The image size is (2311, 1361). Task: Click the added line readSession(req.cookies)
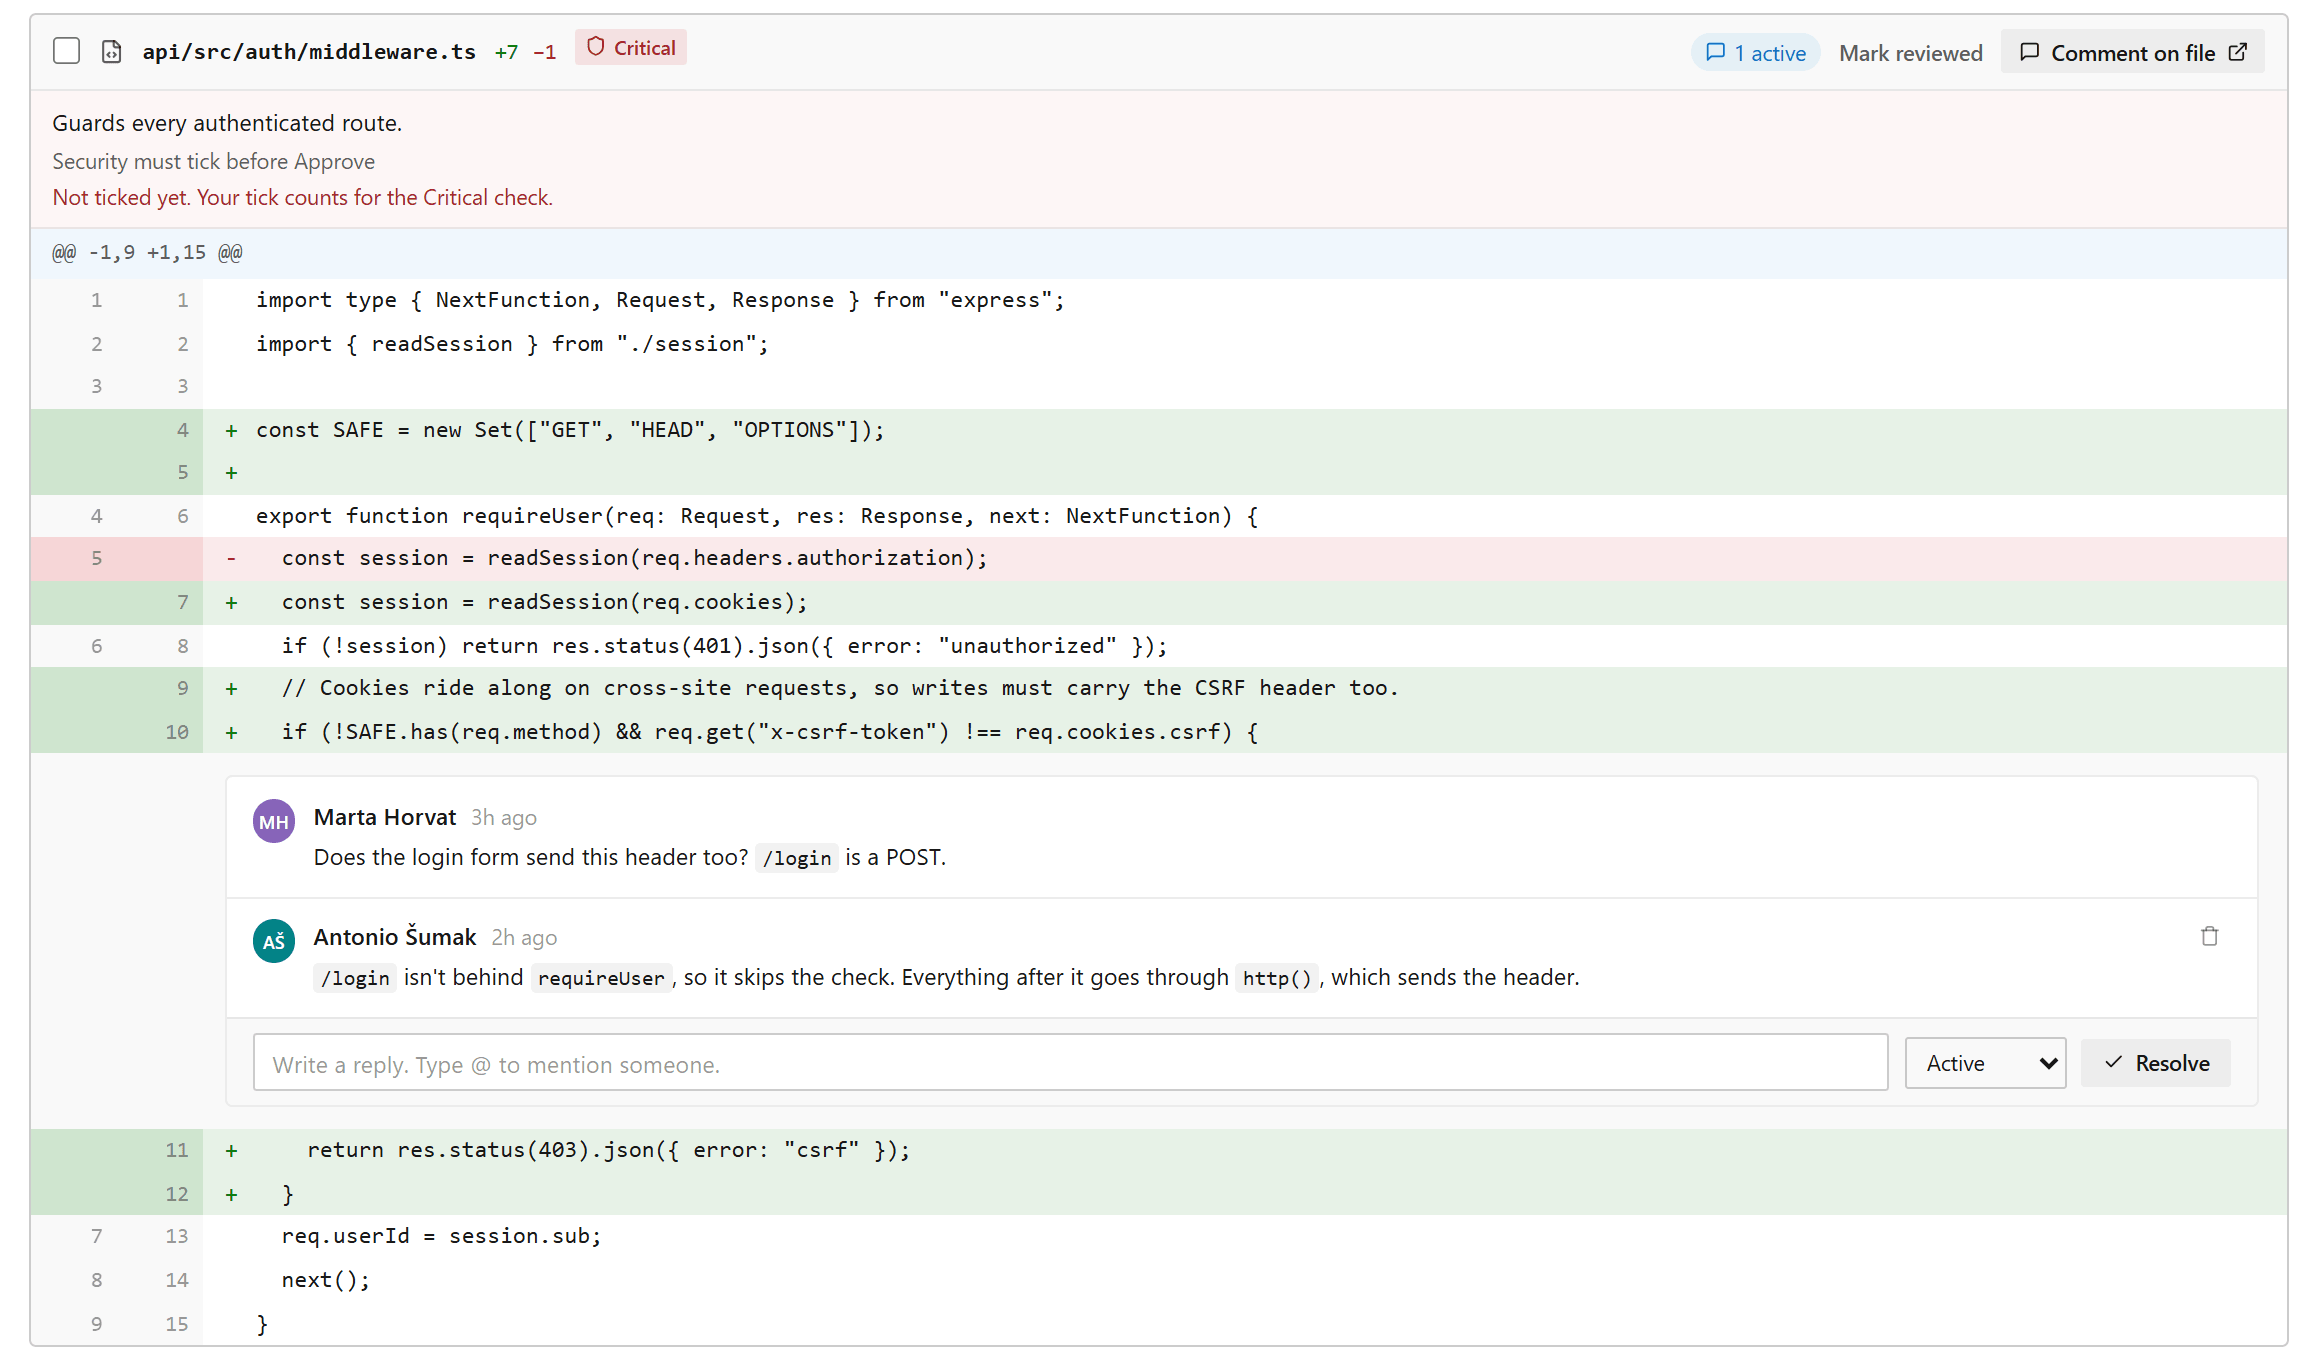(x=1159, y=603)
